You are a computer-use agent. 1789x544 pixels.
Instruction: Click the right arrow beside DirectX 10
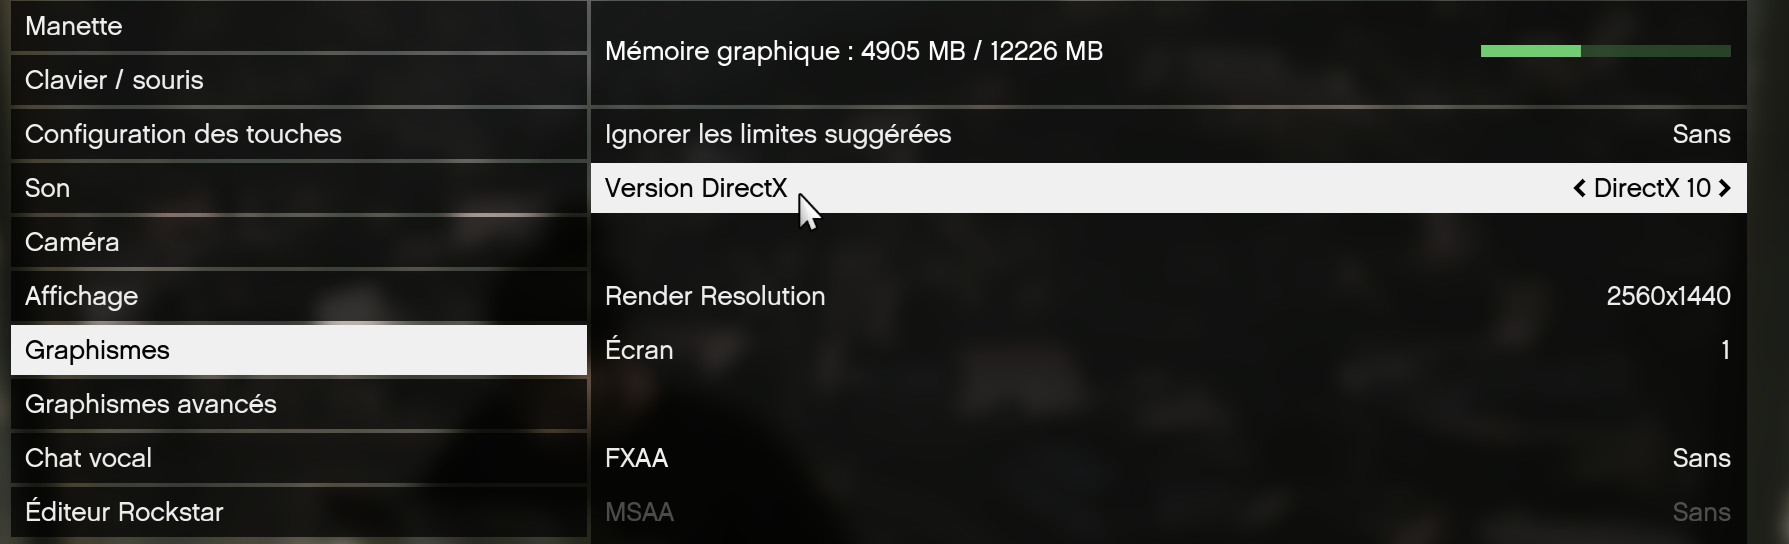click(1724, 188)
